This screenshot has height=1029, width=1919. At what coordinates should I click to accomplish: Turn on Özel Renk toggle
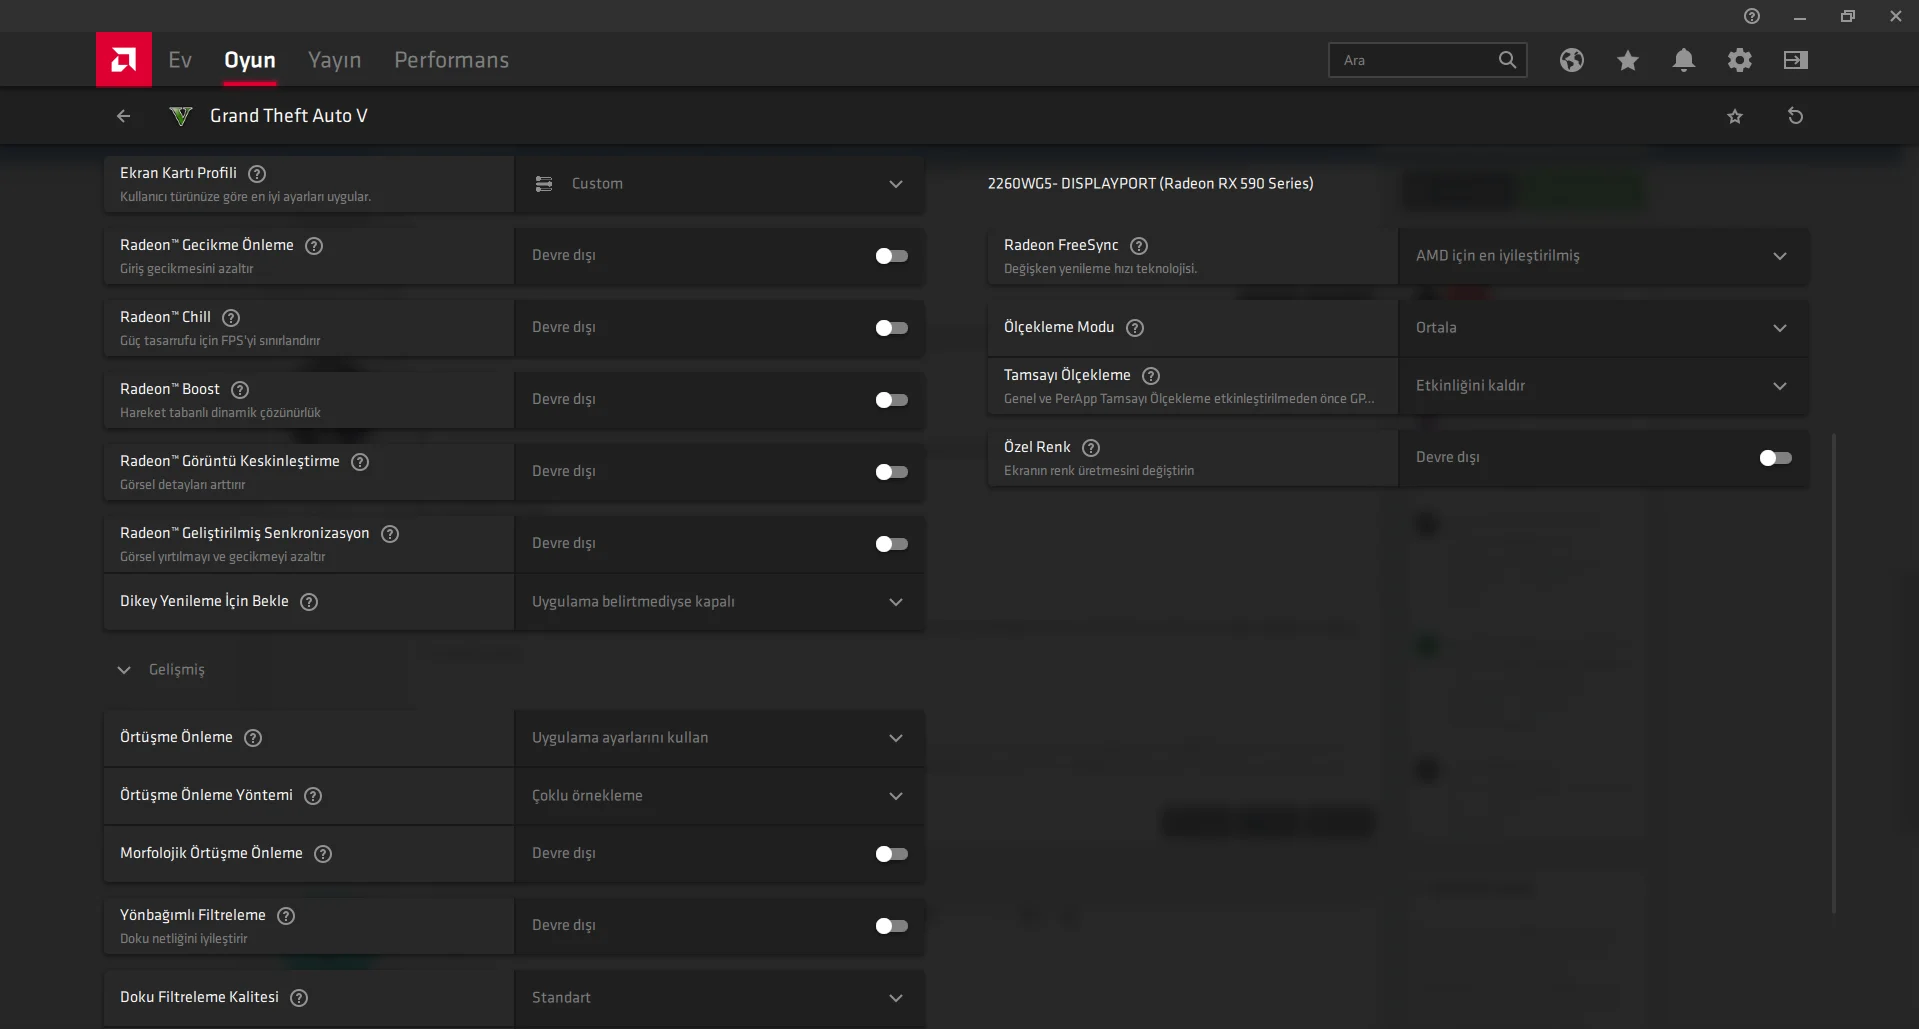point(1775,458)
